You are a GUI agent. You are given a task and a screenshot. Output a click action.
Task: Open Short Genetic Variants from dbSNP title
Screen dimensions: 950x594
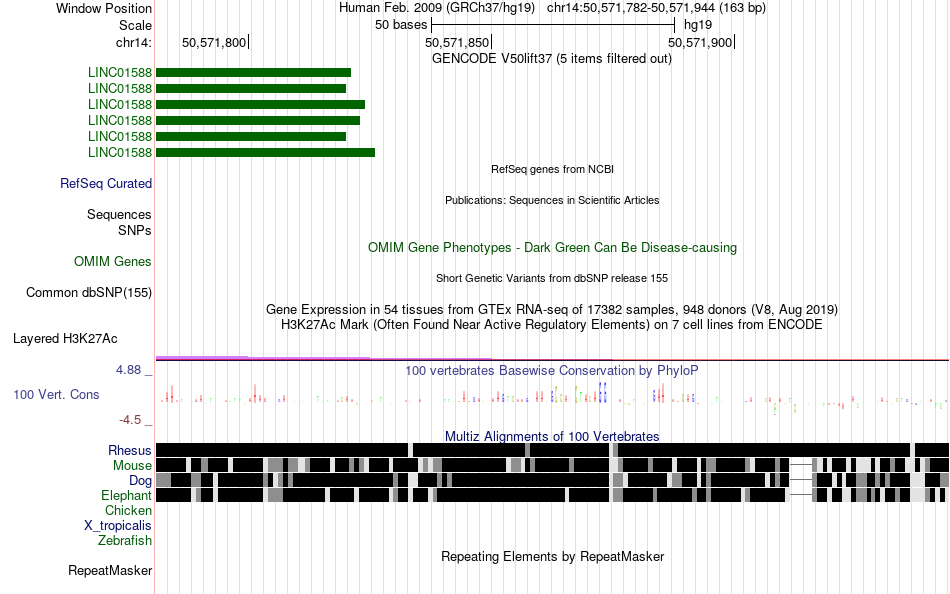click(552, 278)
